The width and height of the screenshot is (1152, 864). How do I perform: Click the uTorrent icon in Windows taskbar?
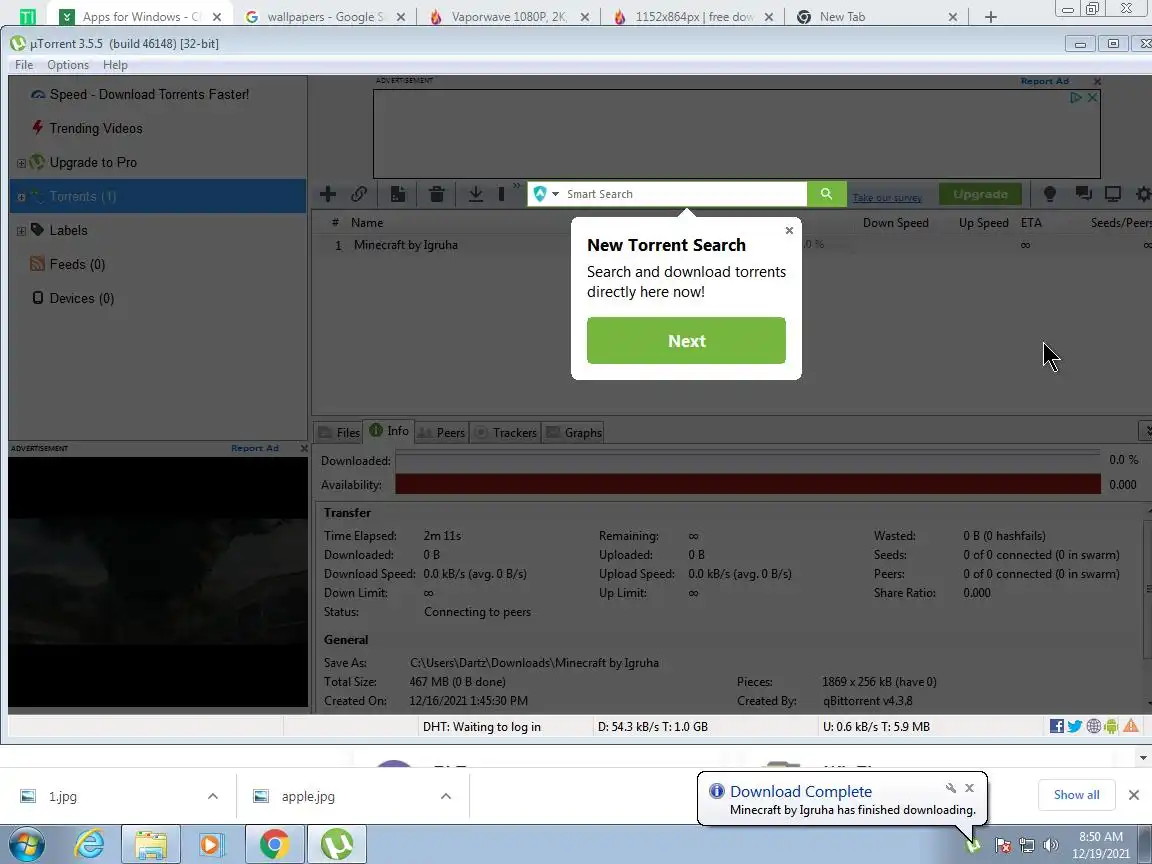pyautogui.click(x=336, y=844)
